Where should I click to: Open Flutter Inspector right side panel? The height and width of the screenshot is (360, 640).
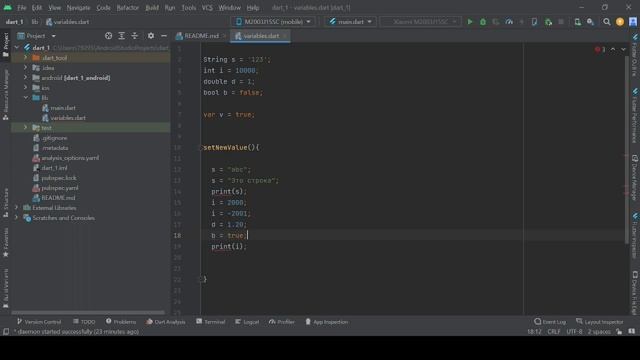pos(635,235)
